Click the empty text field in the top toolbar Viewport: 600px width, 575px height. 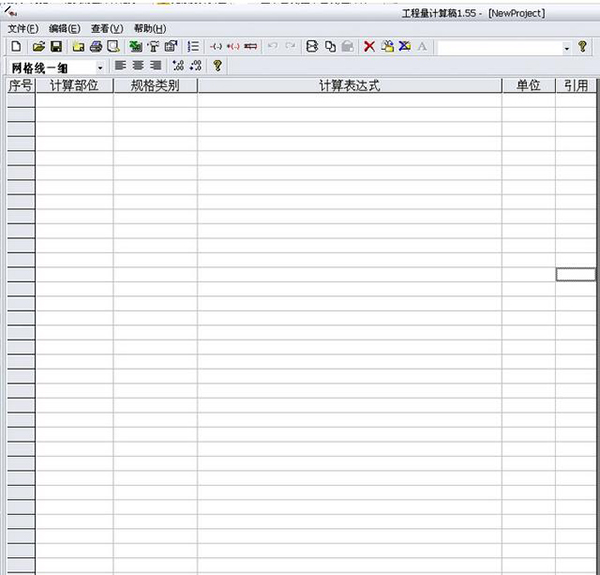coord(498,47)
